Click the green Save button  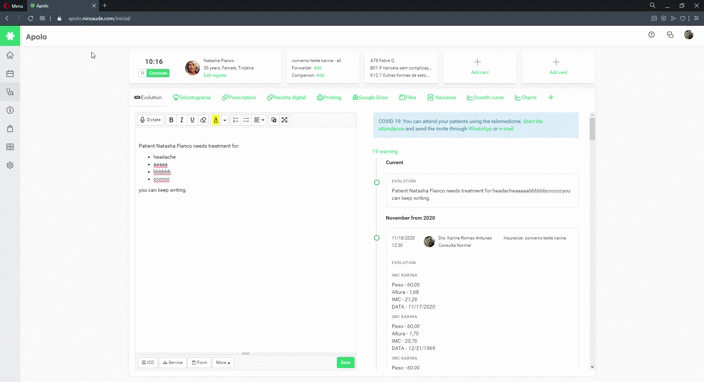[345, 362]
